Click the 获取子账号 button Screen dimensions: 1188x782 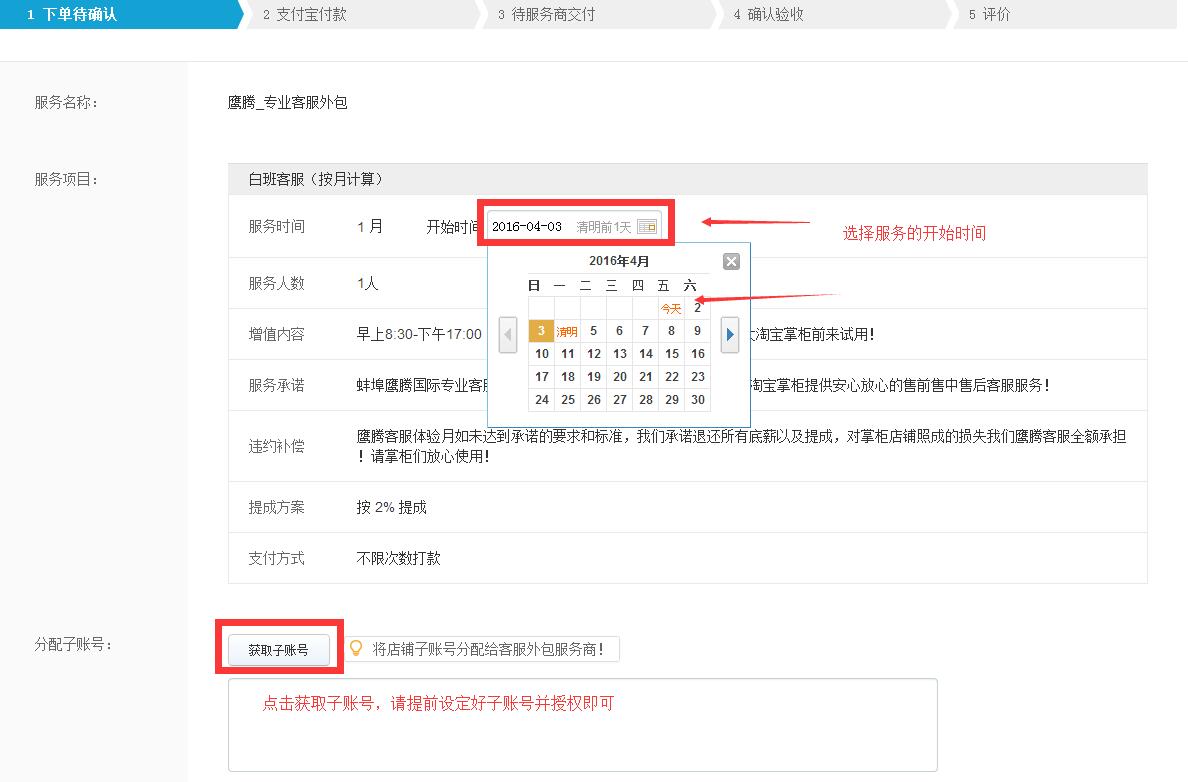pos(278,650)
